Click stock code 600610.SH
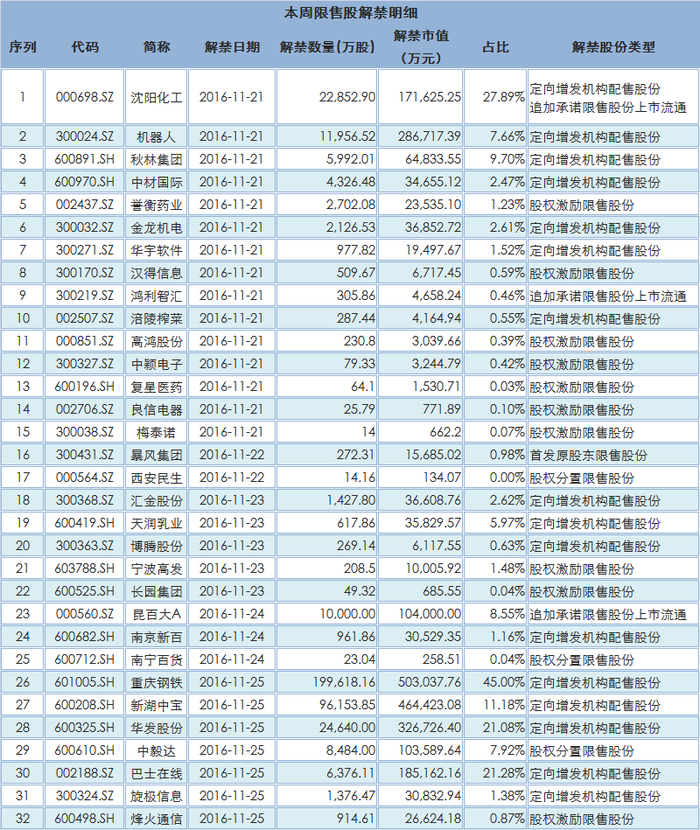The width and height of the screenshot is (700, 830). 85,751
